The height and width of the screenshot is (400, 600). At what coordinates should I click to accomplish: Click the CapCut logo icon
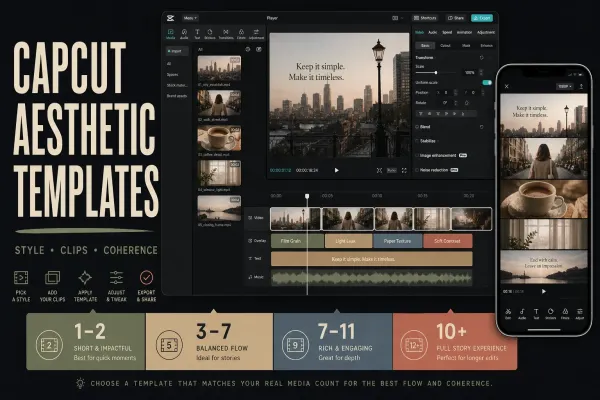click(x=171, y=18)
